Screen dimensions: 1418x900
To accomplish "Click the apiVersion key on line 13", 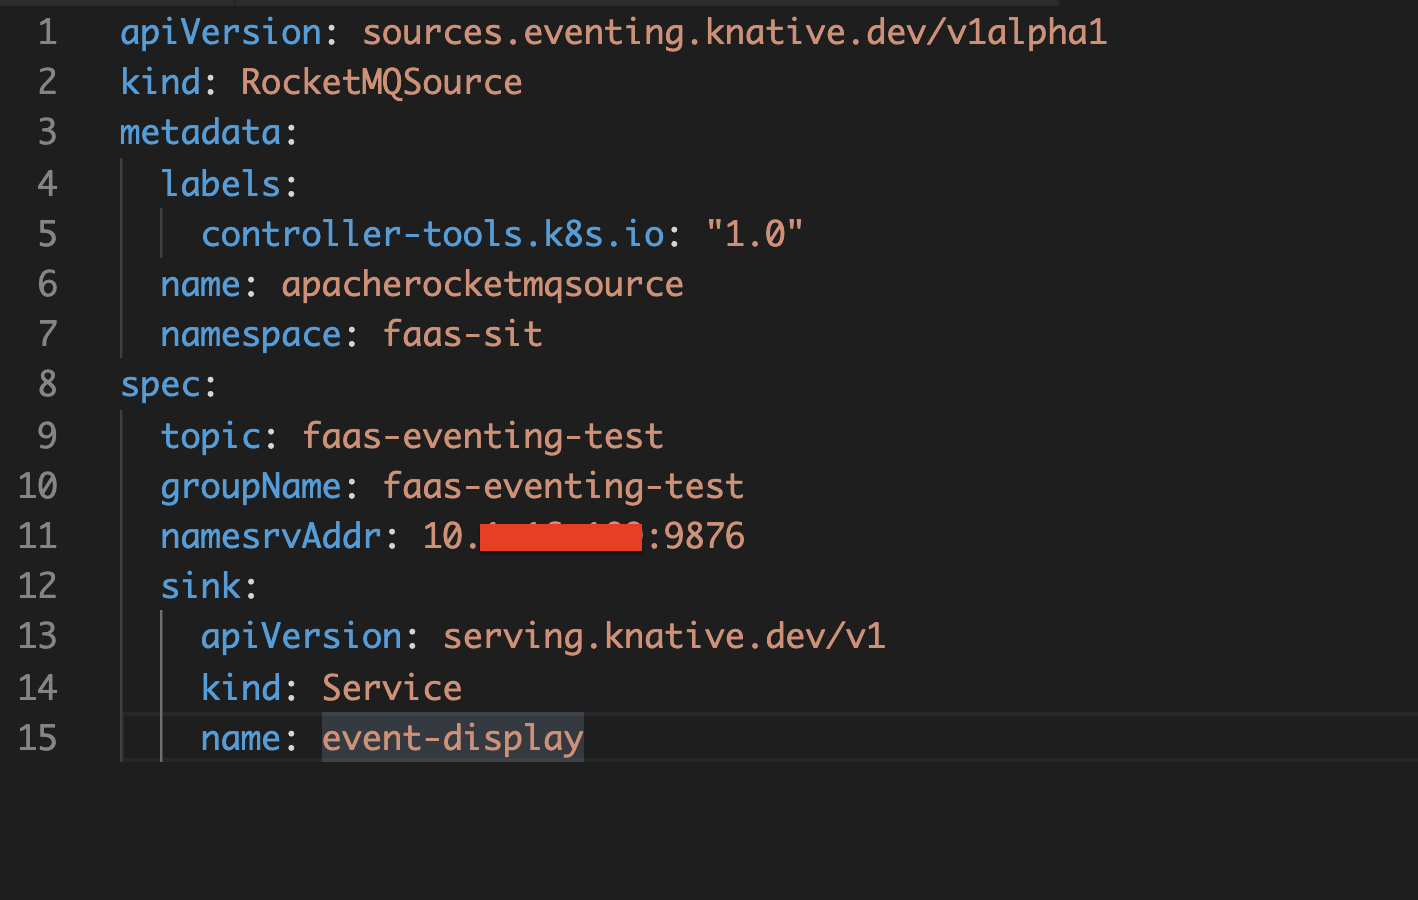I will pos(301,637).
